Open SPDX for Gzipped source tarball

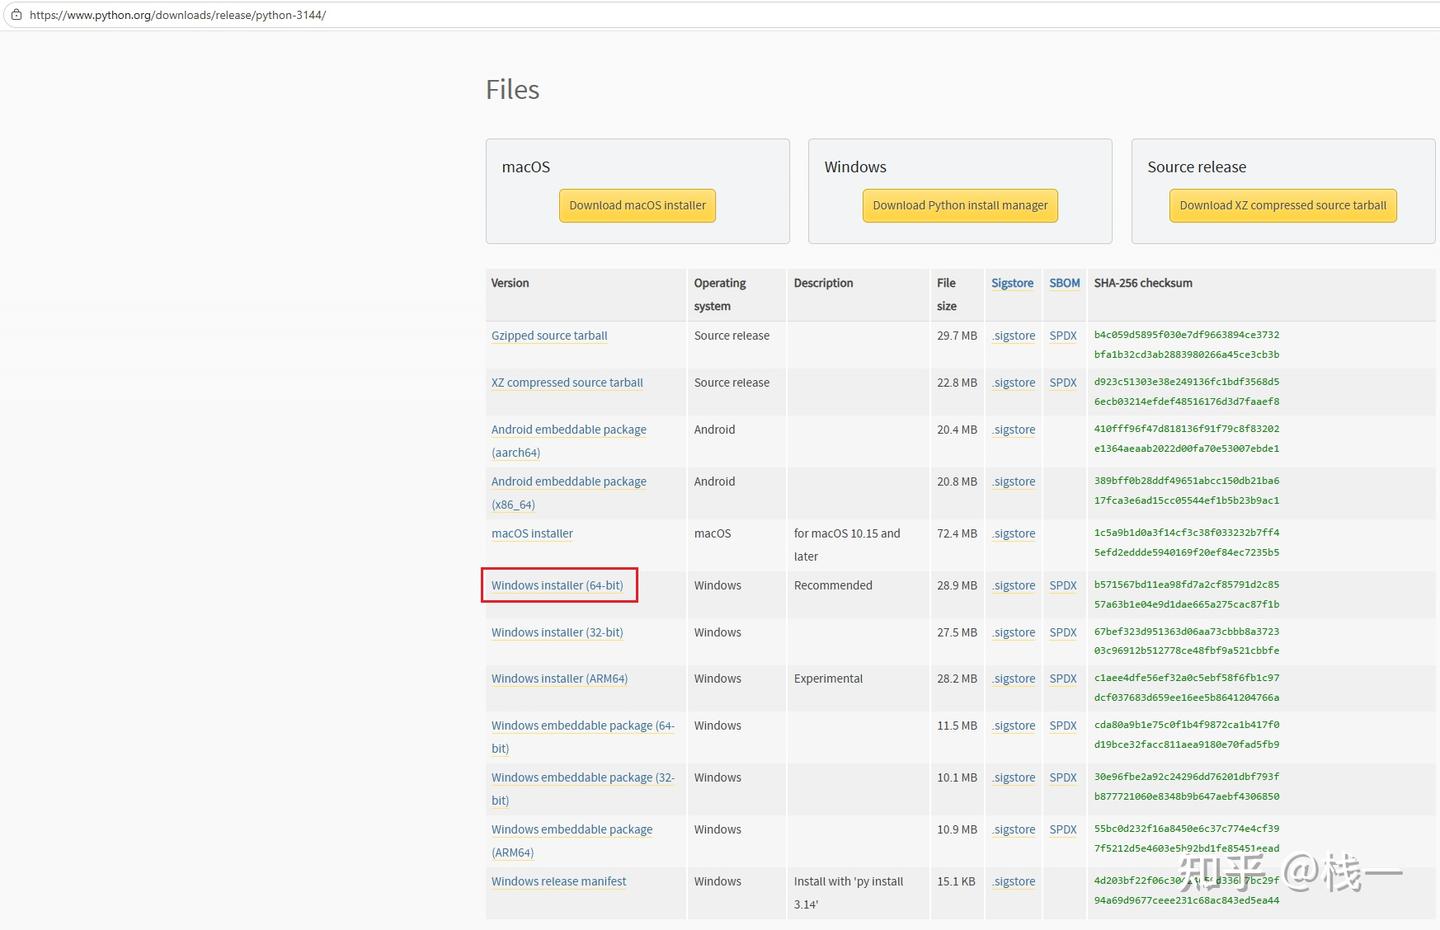[x=1063, y=336]
